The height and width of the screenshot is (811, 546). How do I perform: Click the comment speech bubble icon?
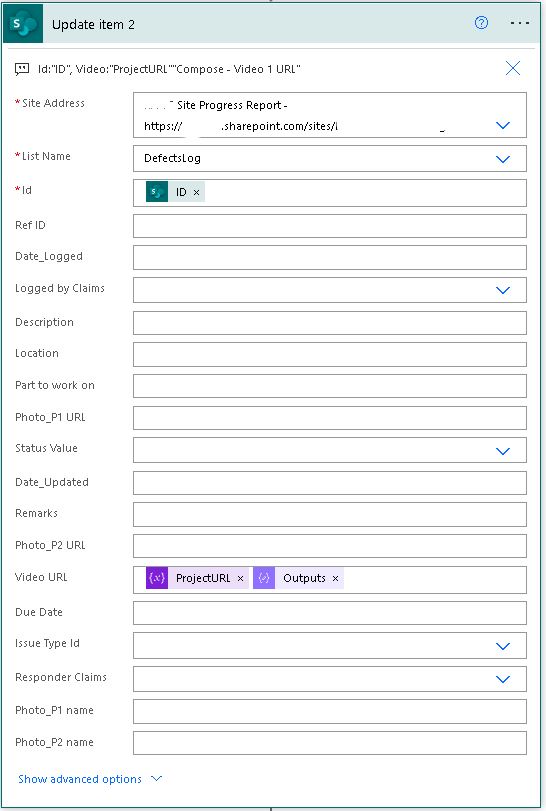click(22, 69)
